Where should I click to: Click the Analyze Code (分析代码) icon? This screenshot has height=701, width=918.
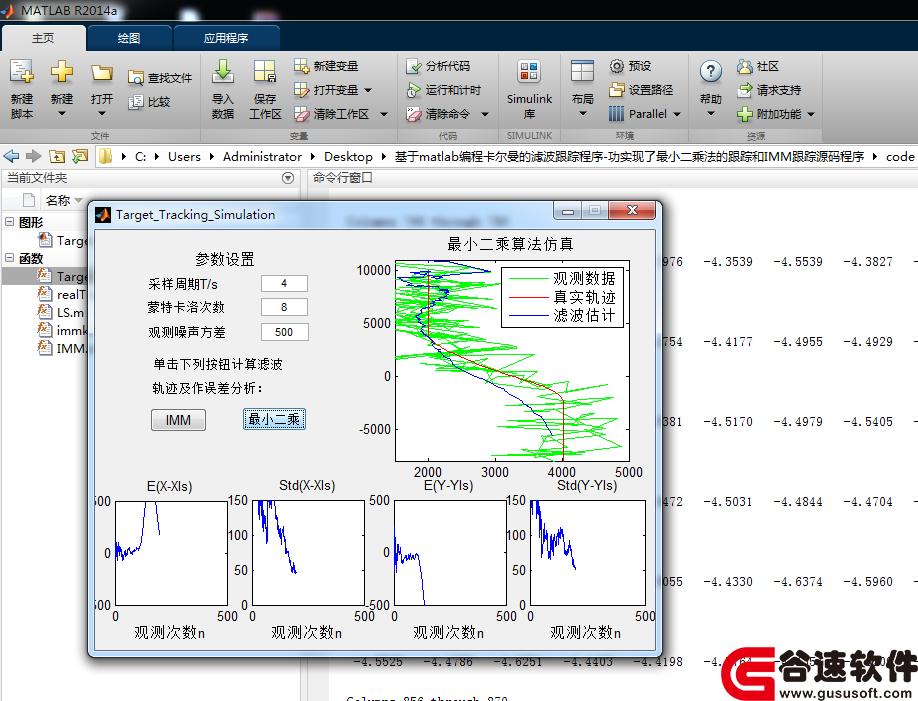413,66
